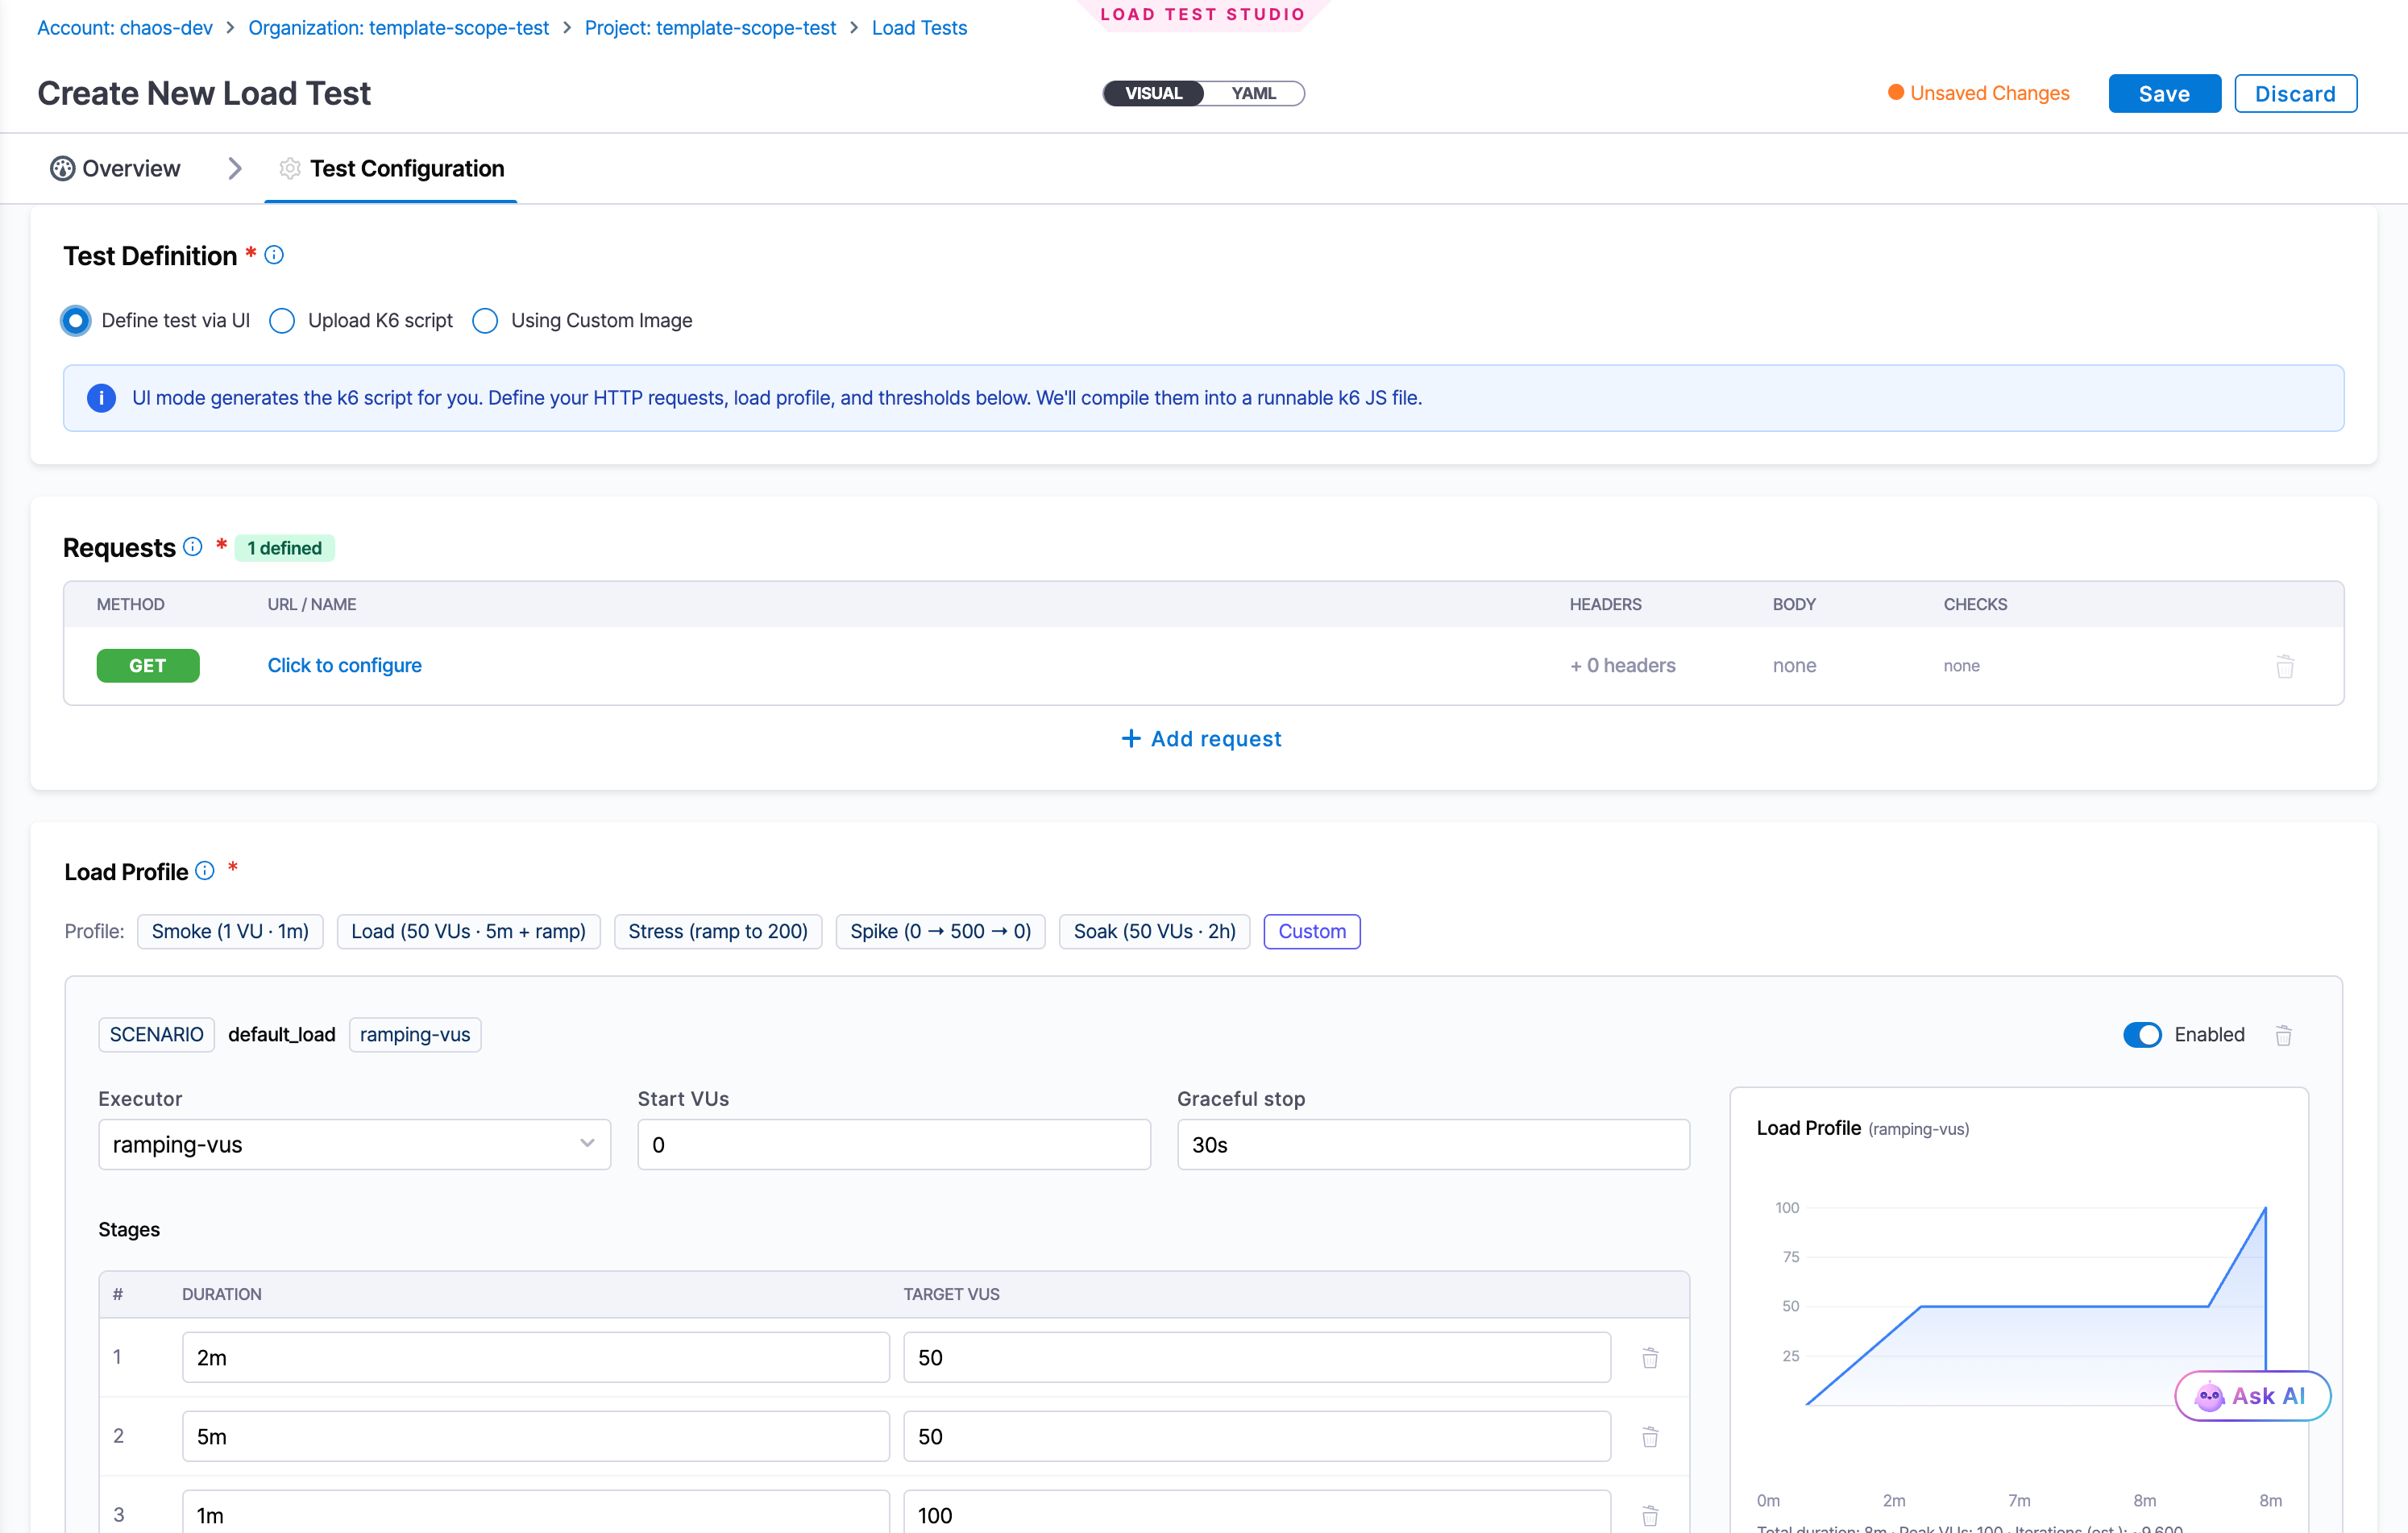This screenshot has height=1533, width=2408.
Task: Click the Test Definition info icon
Action: pos(274,255)
